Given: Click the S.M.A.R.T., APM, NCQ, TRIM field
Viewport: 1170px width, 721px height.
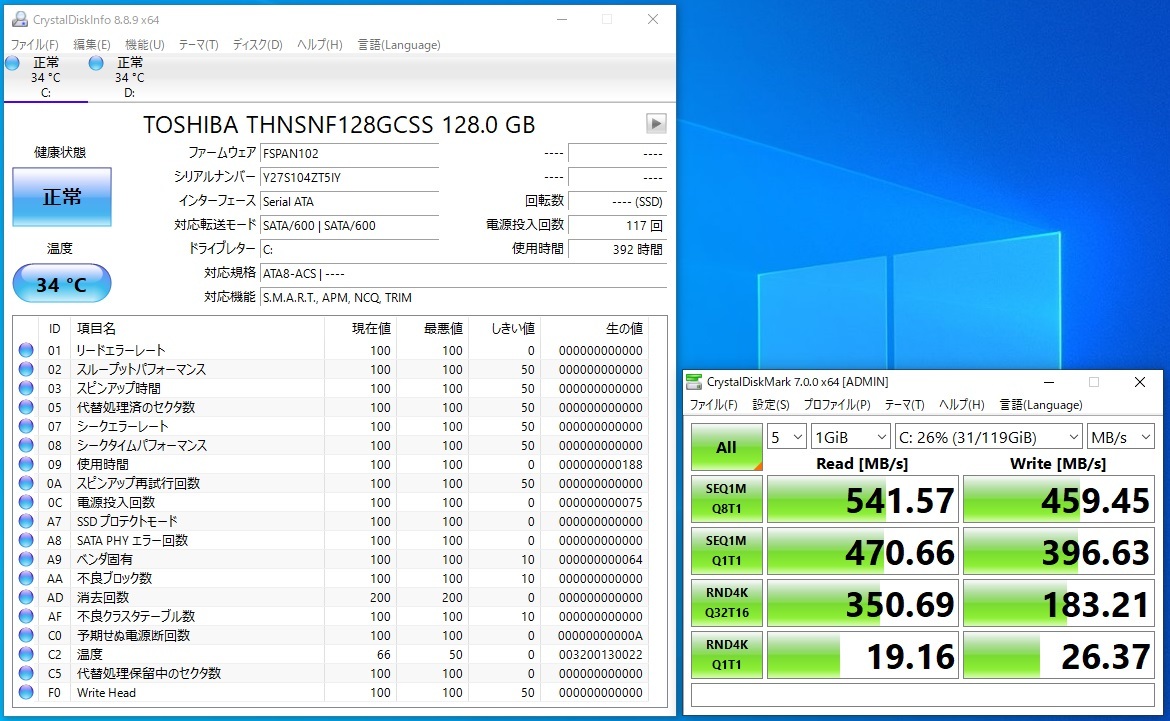Looking at the screenshot, I should 463,297.
